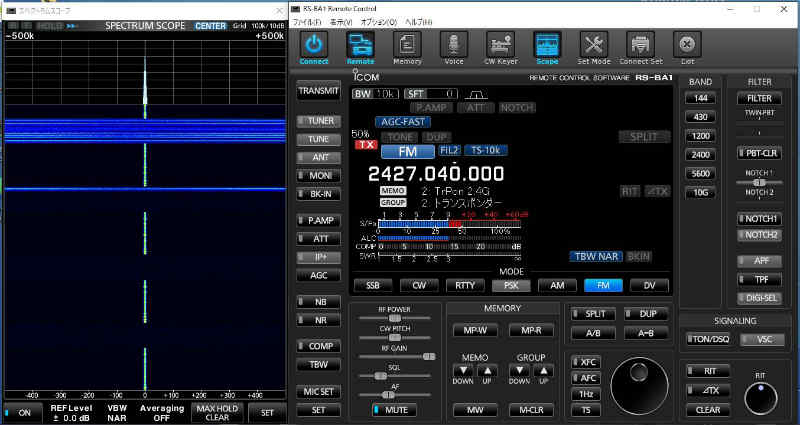Toggle the Scope toolbar icon
Image resolution: width=800 pixels, height=425 pixels.
547,45
